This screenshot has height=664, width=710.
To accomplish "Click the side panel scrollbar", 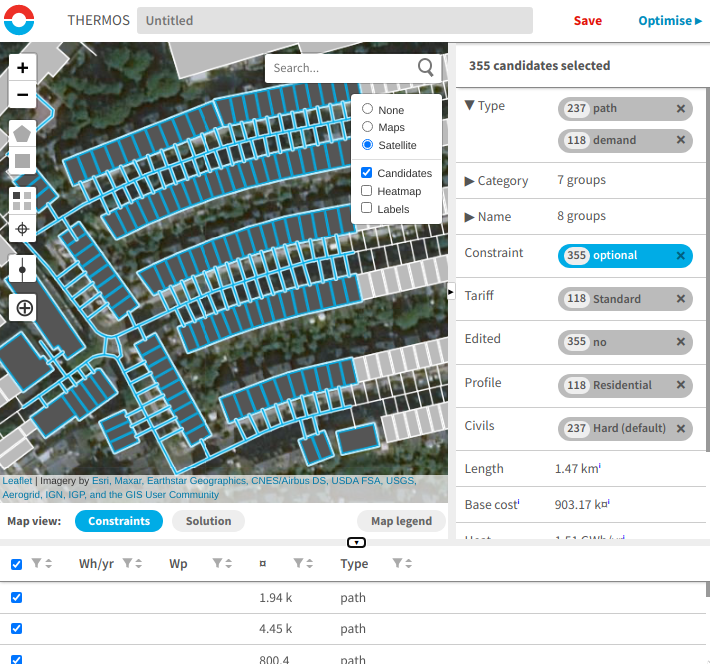I will [707, 269].
